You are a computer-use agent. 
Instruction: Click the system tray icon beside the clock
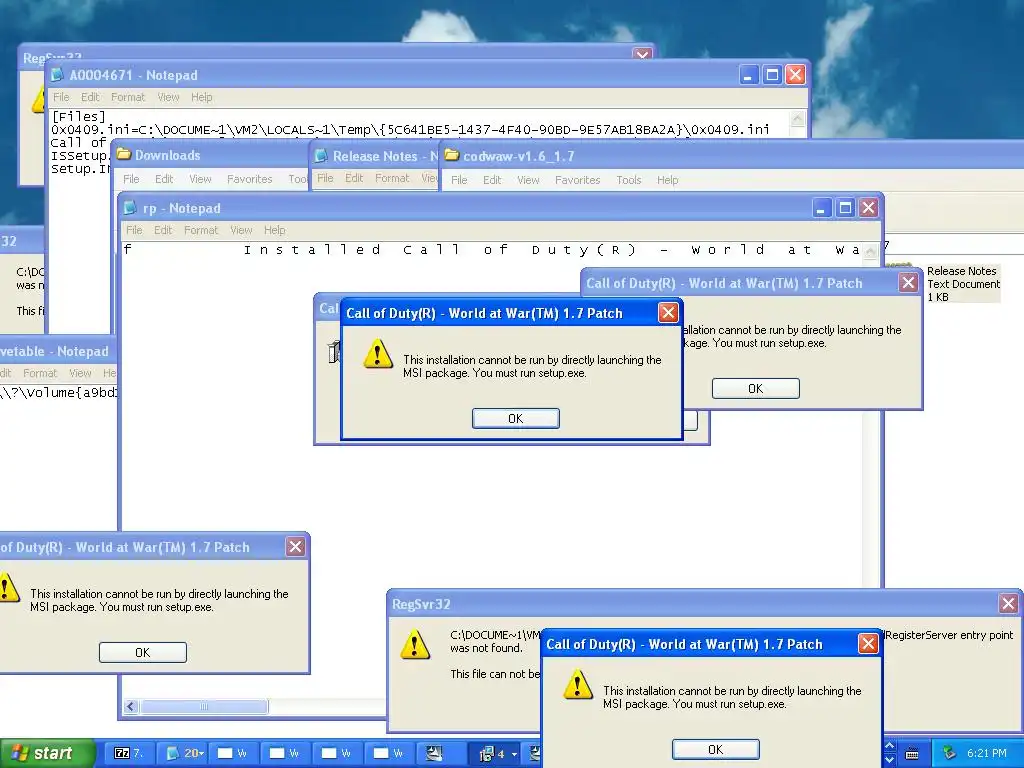click(950, 753)
